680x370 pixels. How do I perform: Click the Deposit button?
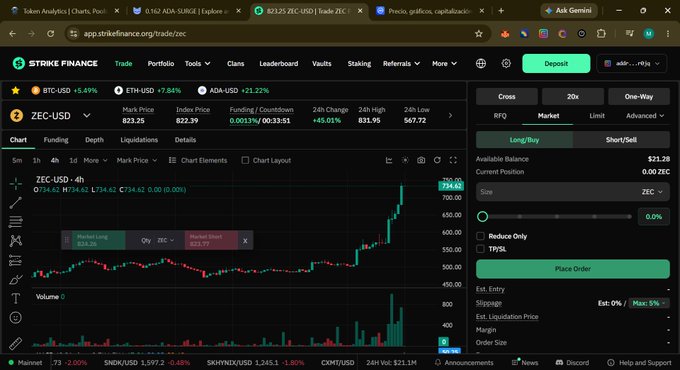pyautogui.click(x=556, y=63)
